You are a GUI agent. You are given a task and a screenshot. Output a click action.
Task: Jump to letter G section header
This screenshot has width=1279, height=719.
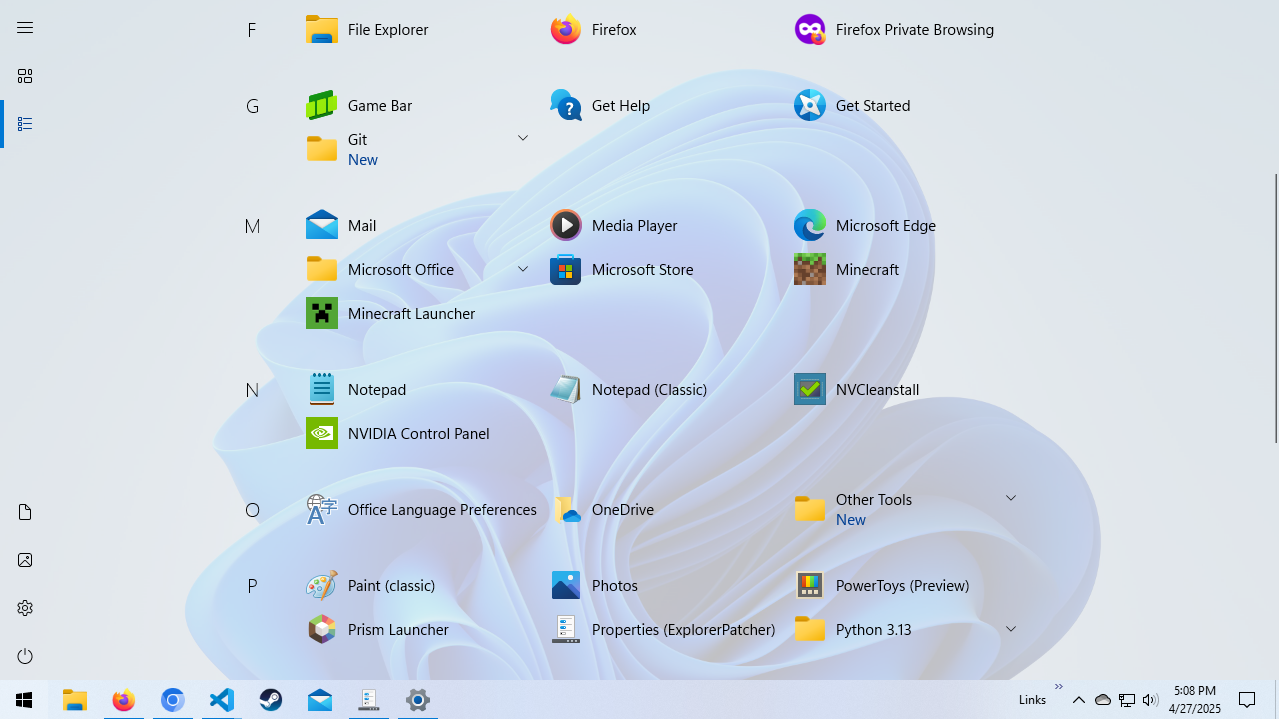coord(253,106)
